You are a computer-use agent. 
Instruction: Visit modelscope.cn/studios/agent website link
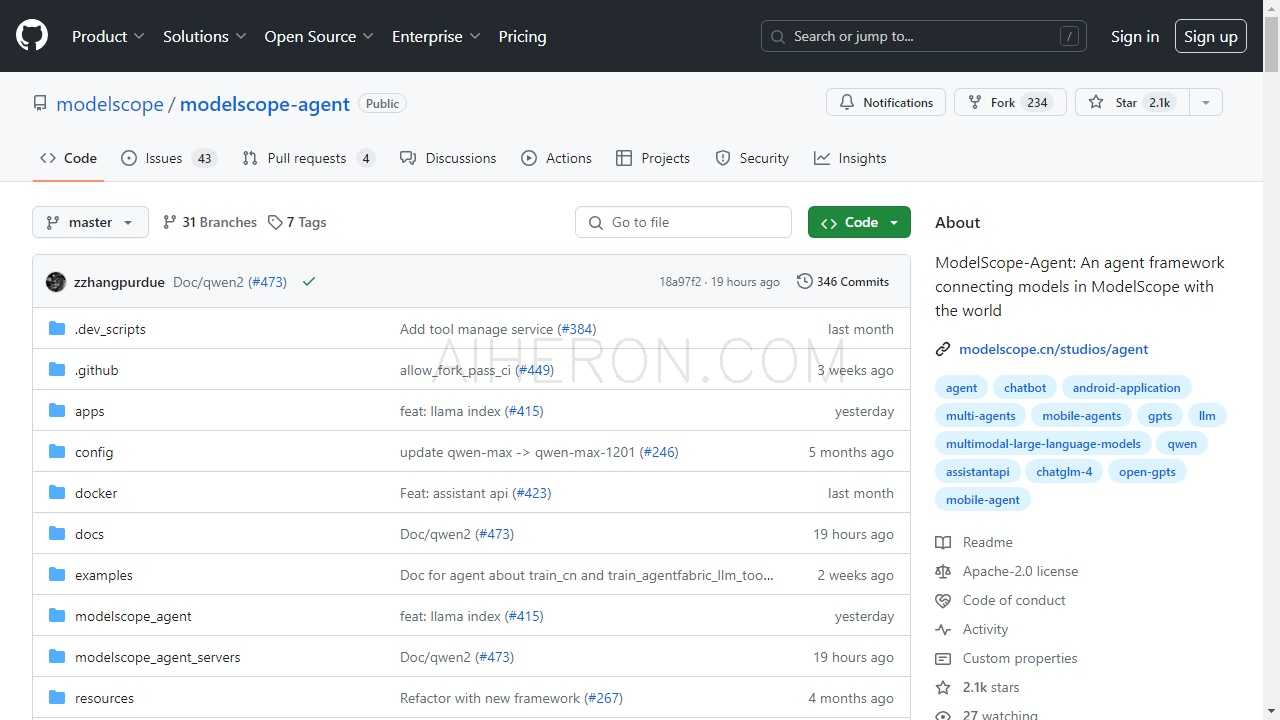[x=1054, y=349]
